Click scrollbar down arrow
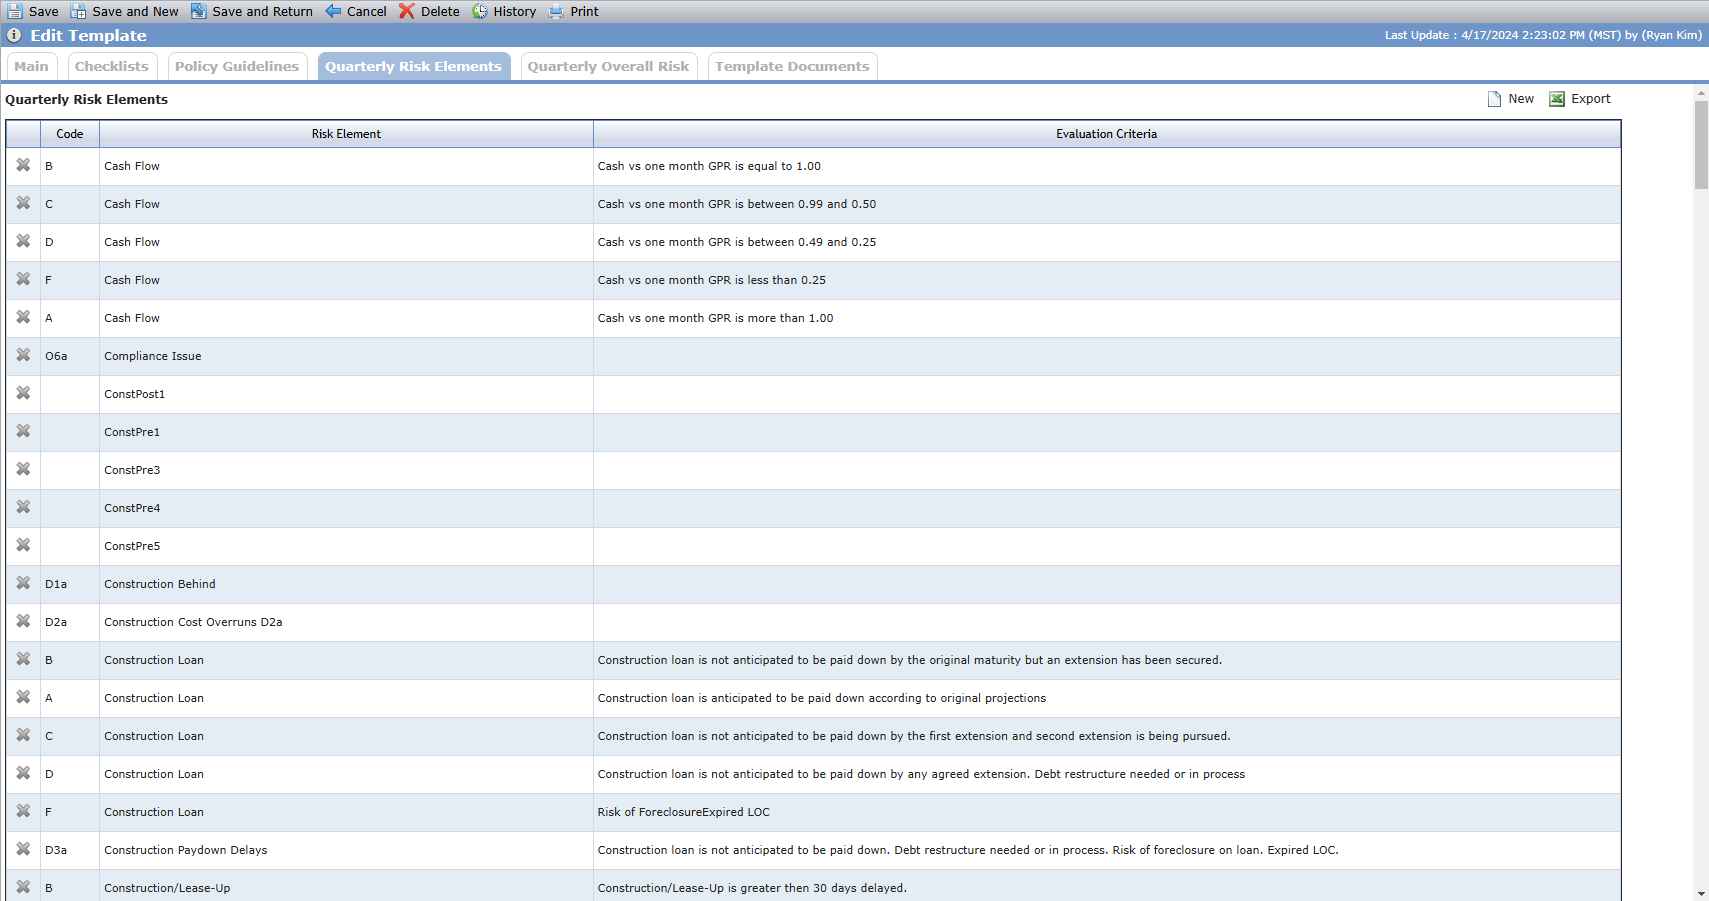 coord(1701,894)
